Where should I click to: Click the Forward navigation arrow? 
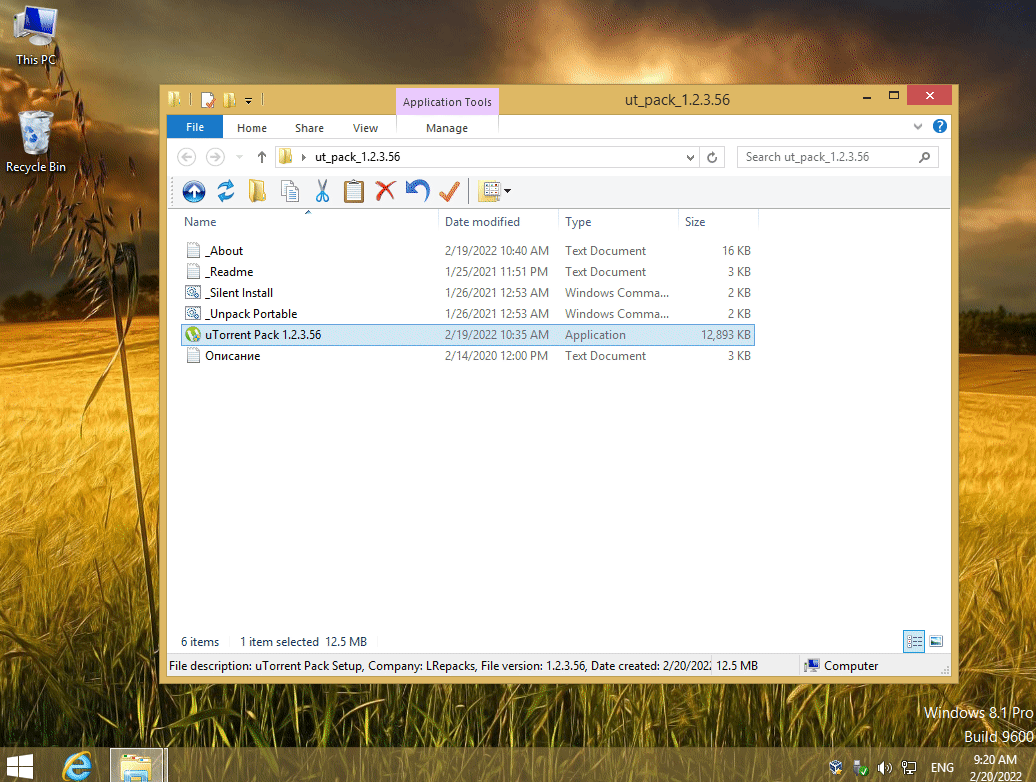(215, 157)
